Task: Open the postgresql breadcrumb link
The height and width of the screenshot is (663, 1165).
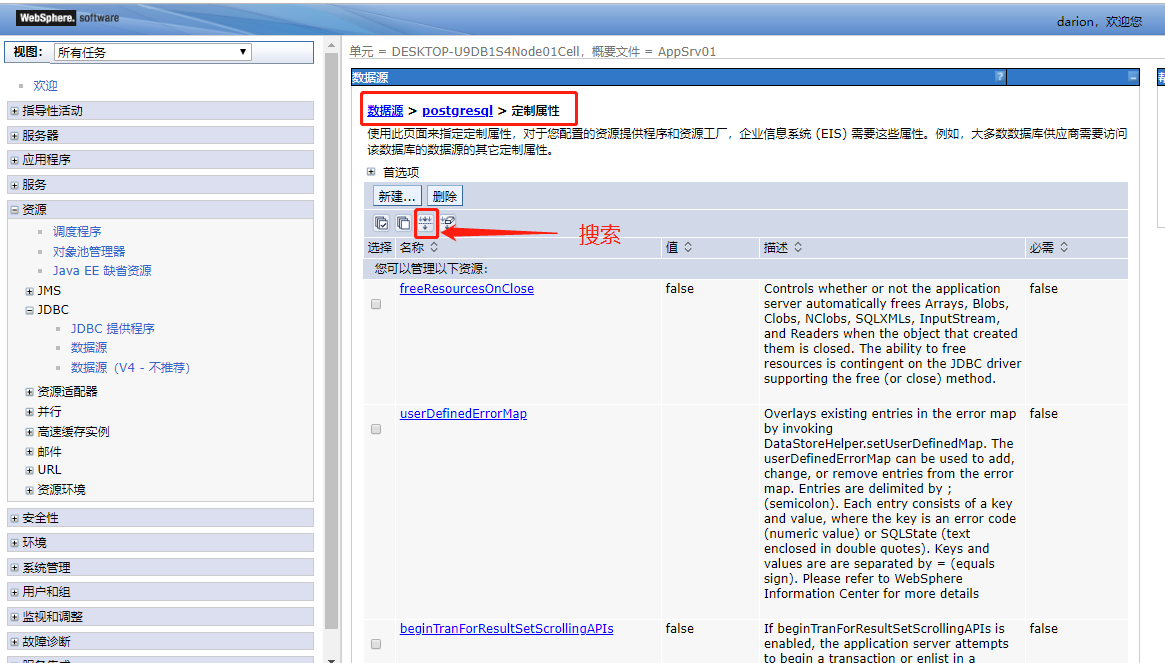Action: (x=457, y=108)
